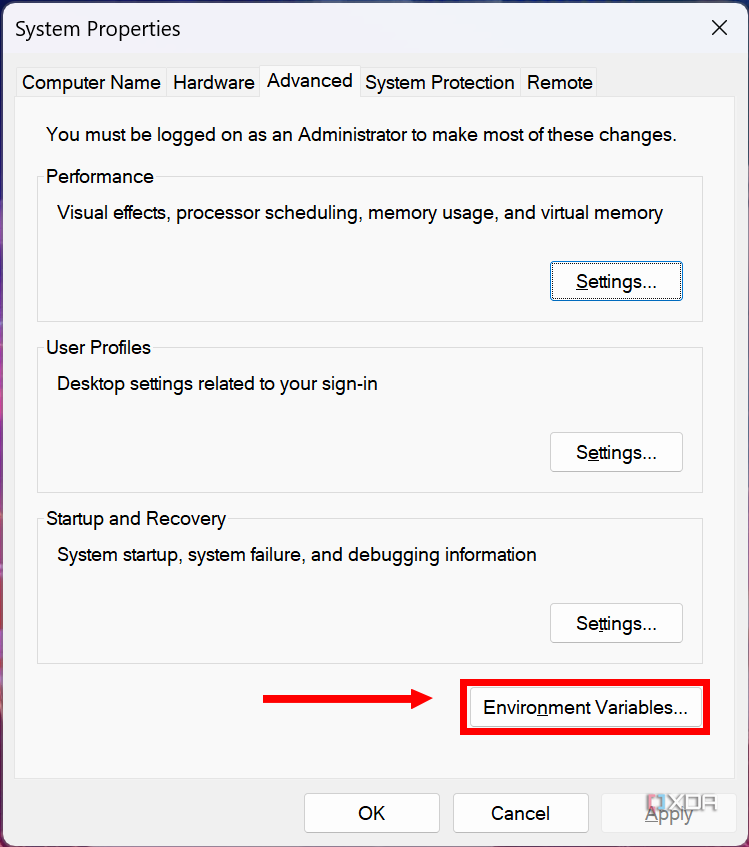This screenshot has height=847, width=749.
Task: Switch to the System Protection tab
Action: [x=439, y=82]
